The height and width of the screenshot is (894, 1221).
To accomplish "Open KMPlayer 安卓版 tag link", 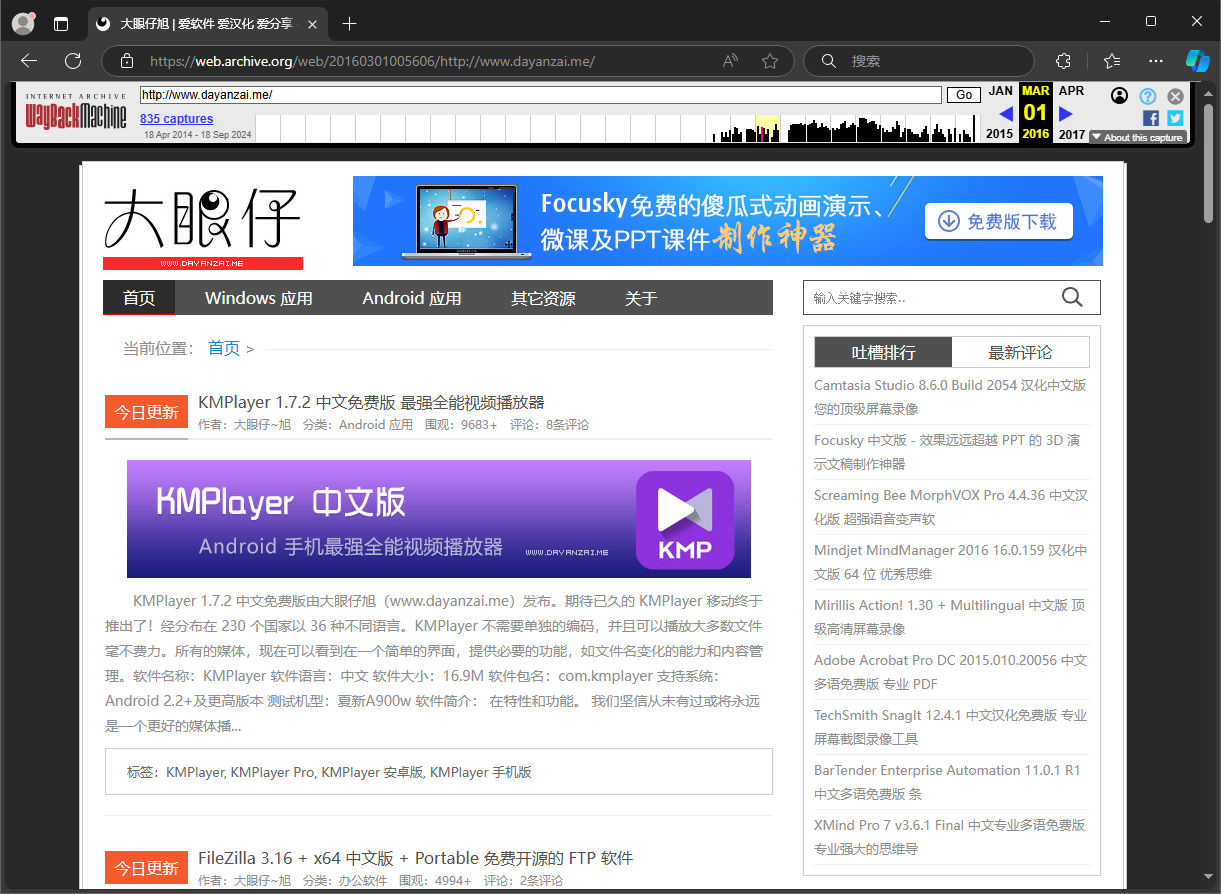I will [373, 772].
